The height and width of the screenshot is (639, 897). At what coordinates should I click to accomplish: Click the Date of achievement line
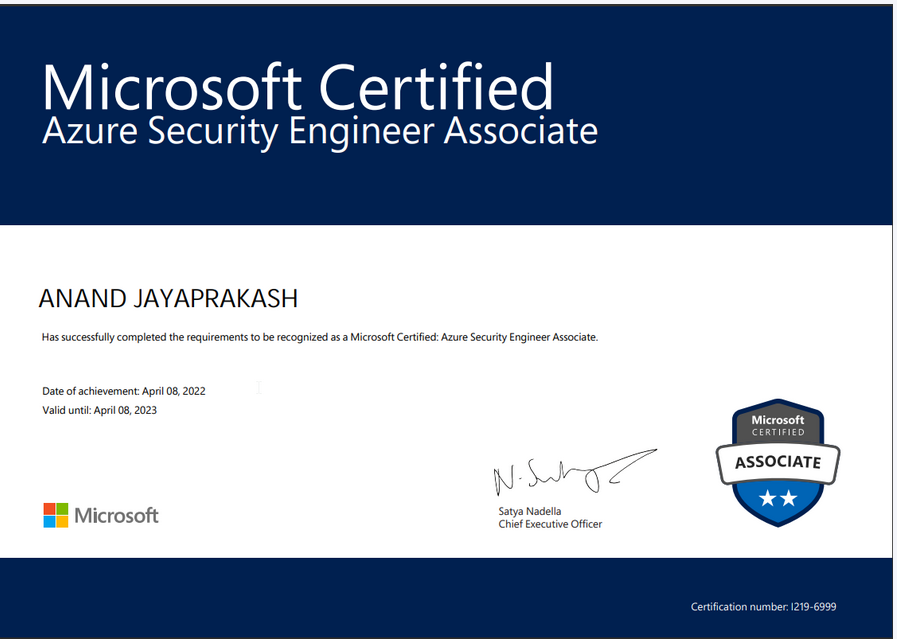click(x=124, y=391)
